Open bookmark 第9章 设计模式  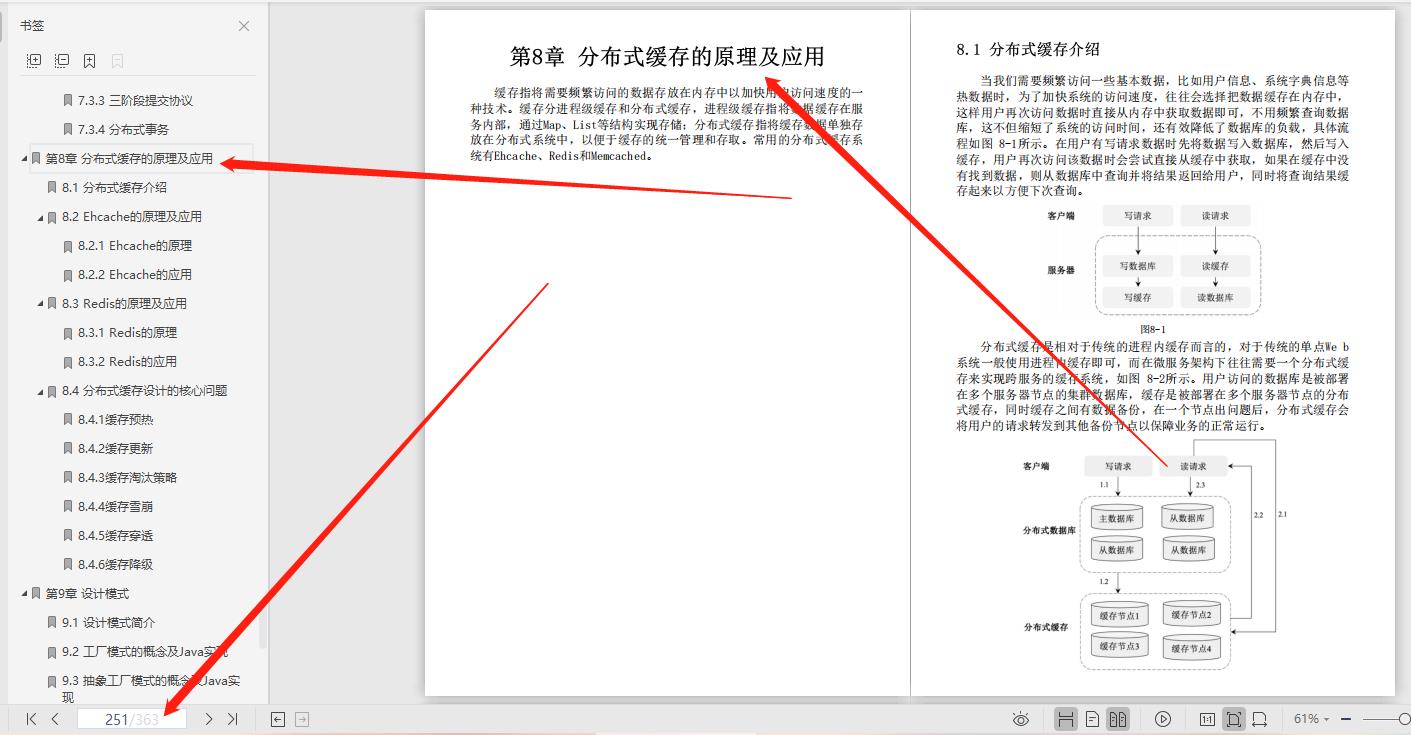tap(87, 593)
